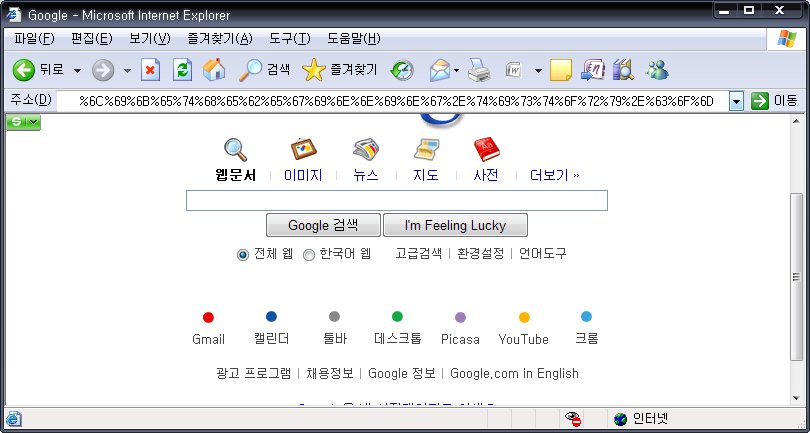Viewport: 810px width, 433px height.
Task: Go to the home page icon
Action: [x=214, y=70]
